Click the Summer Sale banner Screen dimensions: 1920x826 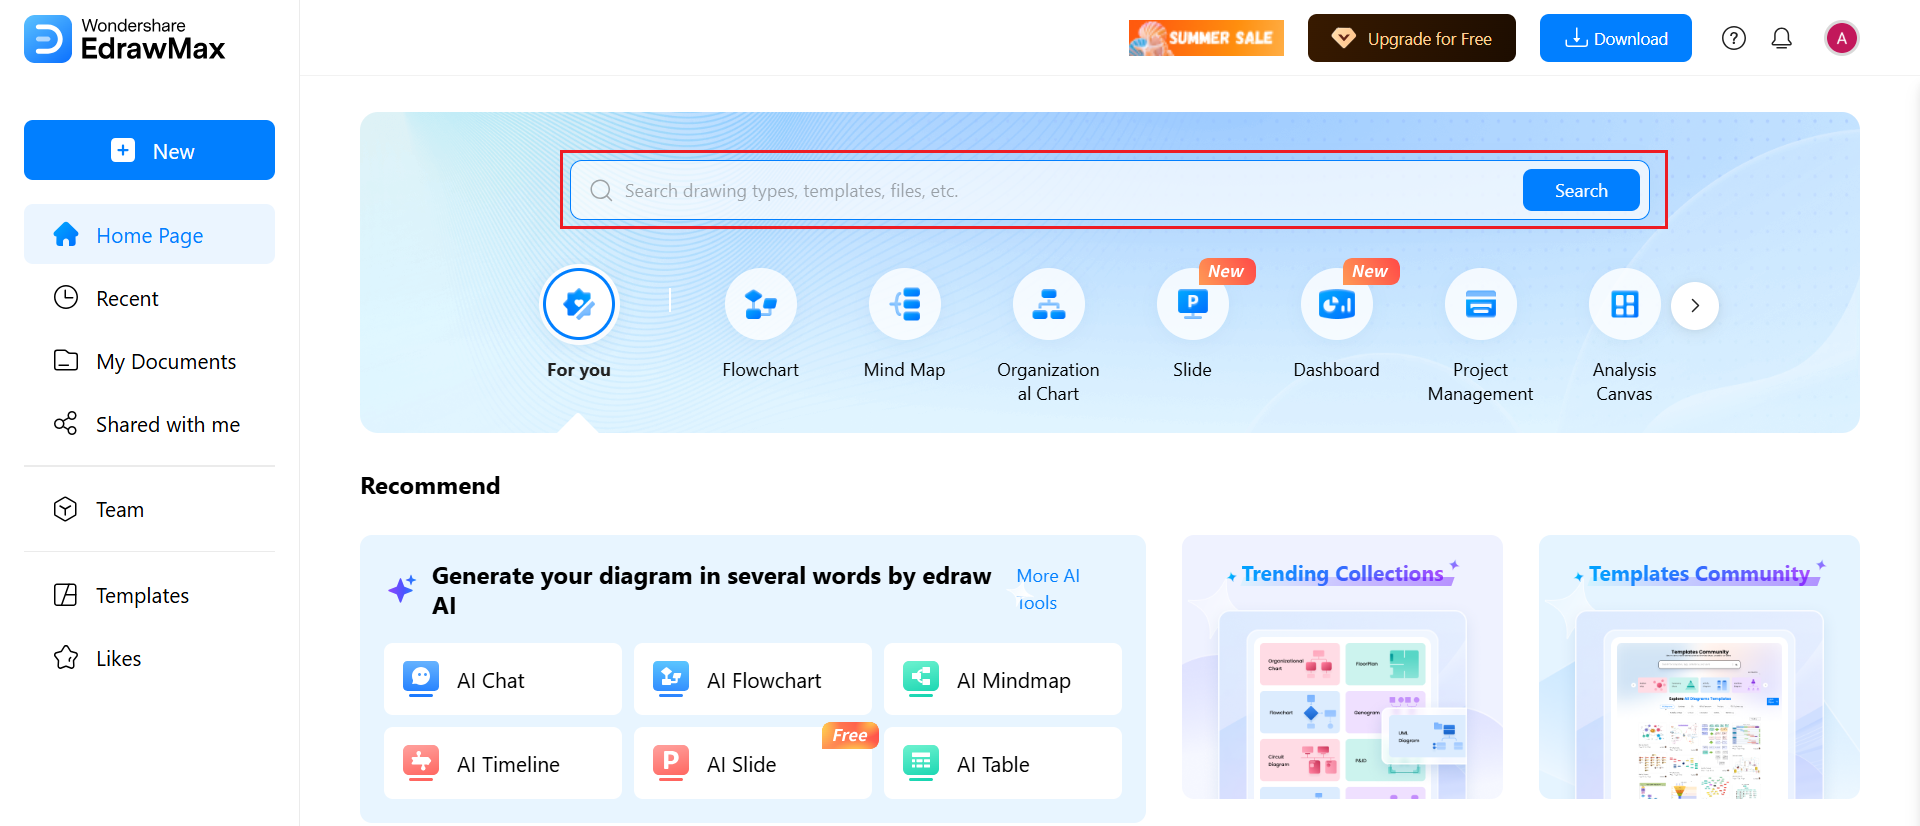pos(1206,38)
